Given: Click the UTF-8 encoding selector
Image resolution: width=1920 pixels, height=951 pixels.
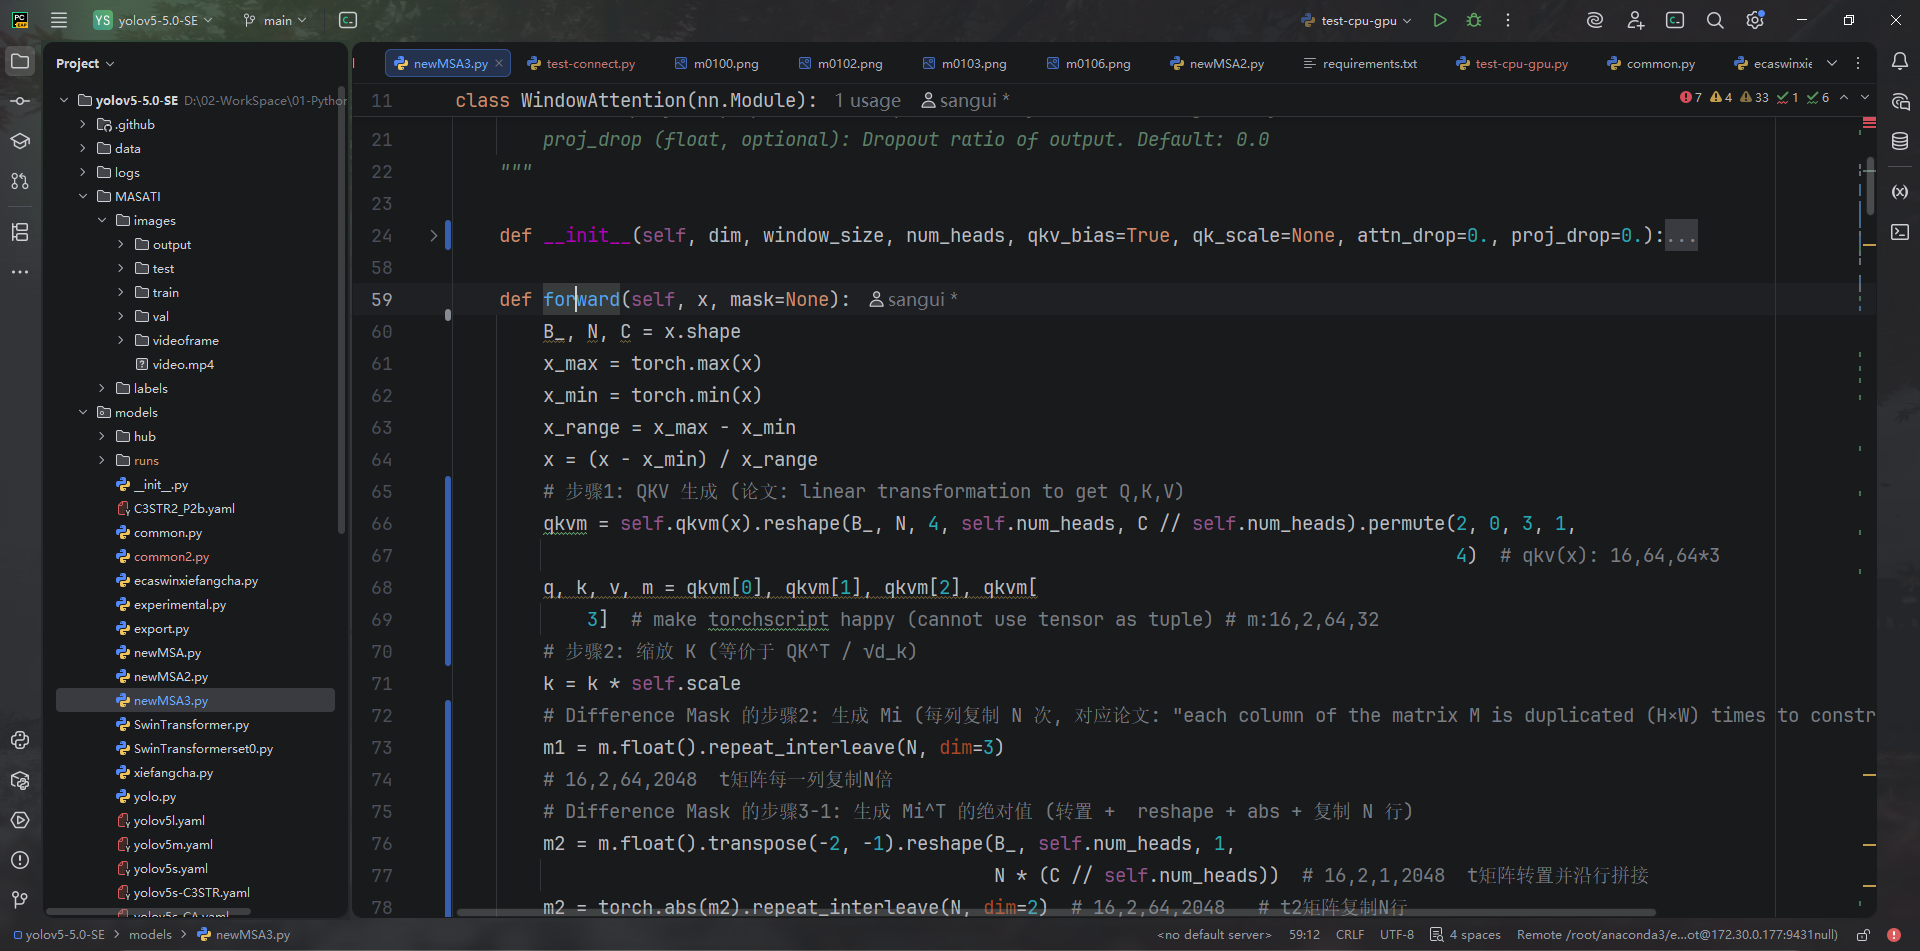Looking at the screenshot, I should 1396,935.
